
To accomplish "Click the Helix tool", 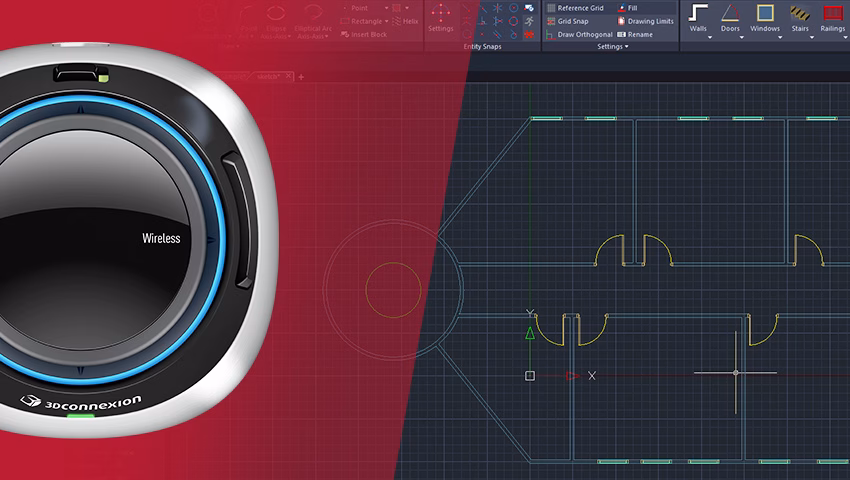I will coord(405,21).
